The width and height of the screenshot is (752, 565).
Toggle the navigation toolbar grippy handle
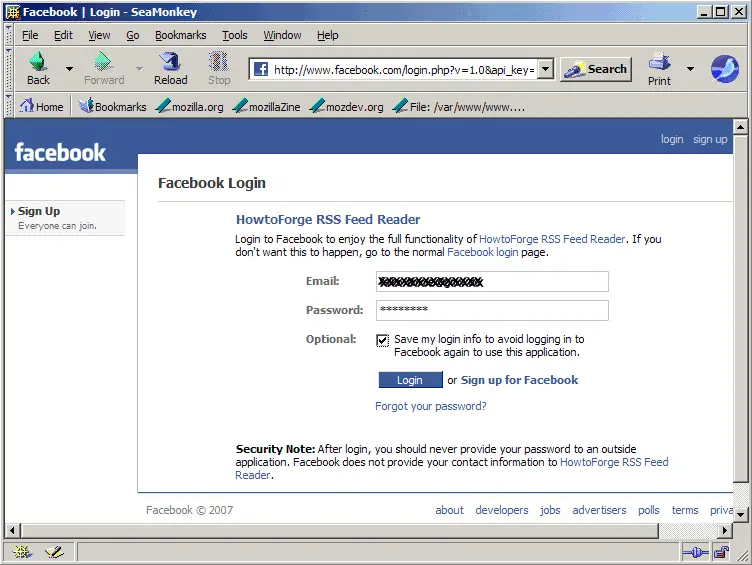(x=8, y=69)
